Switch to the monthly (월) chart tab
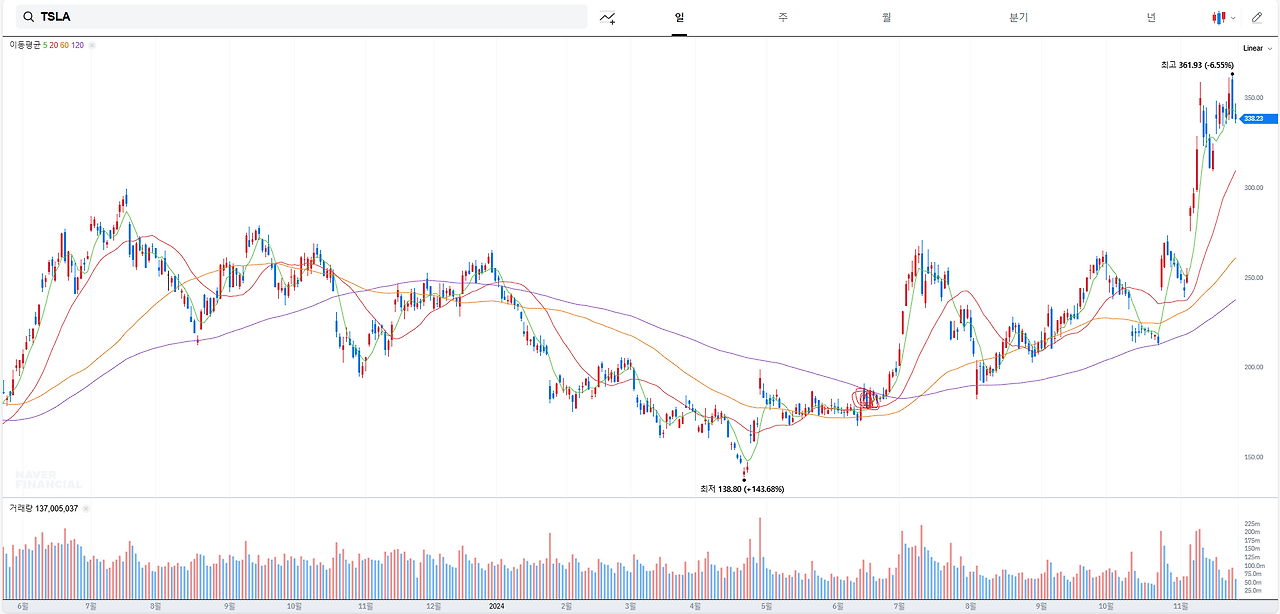Image resolution: width=1280 pixels, height=614 pixels. (887, 17)
